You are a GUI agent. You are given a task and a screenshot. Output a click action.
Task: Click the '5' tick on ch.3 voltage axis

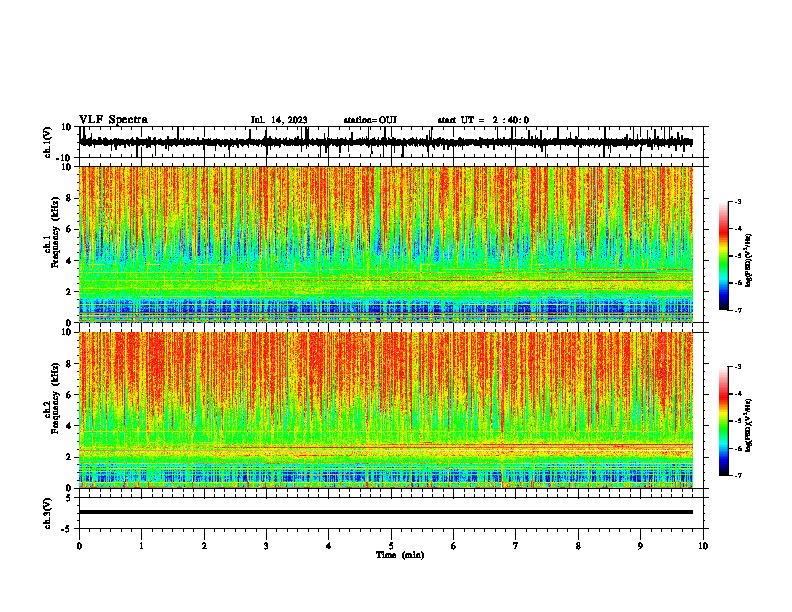click(69, 498)
